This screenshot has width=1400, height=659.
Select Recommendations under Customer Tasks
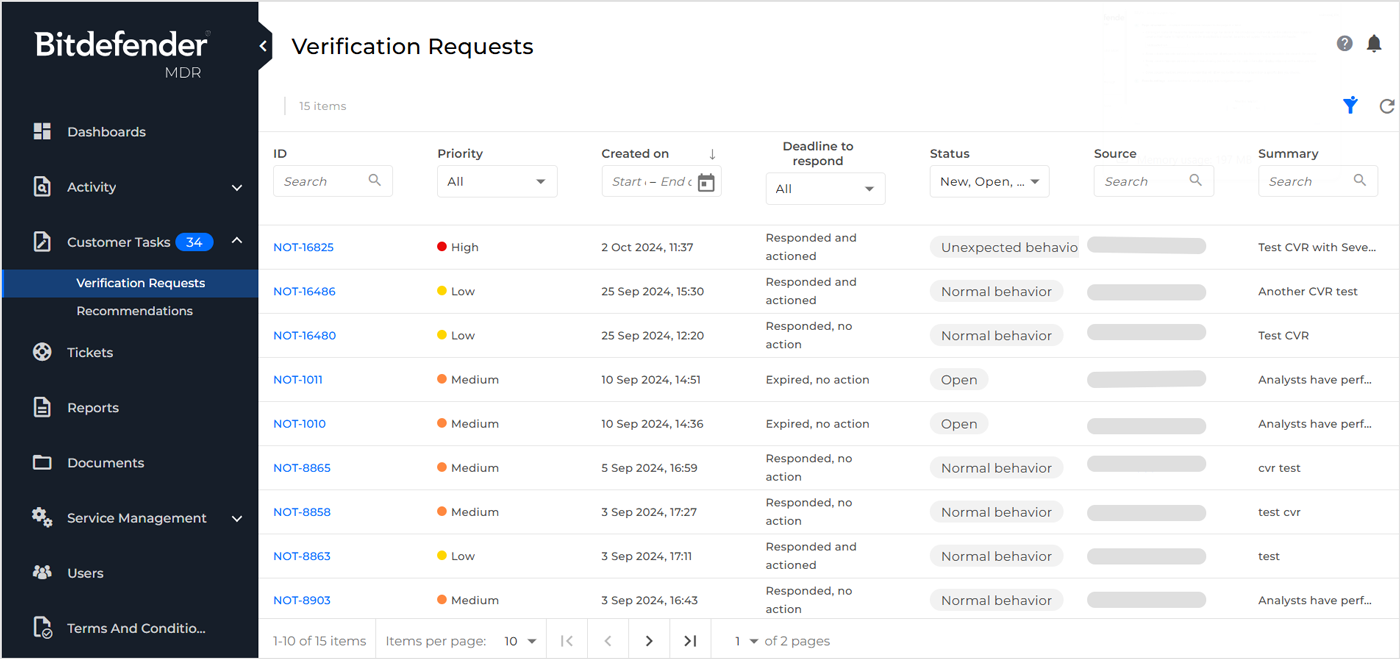(x=134, y=310)
